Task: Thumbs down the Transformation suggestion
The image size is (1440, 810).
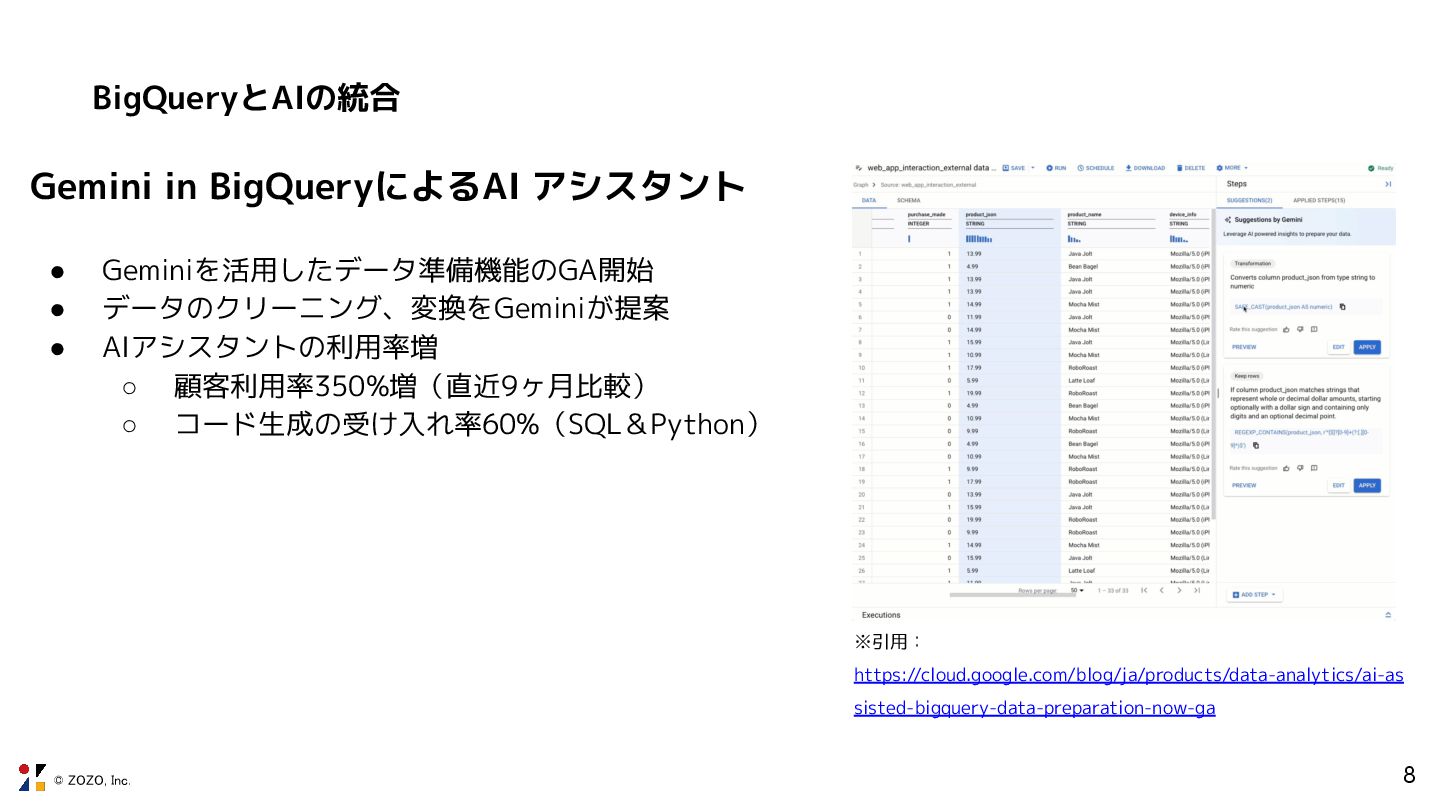Action: [x=1300, y=329]
